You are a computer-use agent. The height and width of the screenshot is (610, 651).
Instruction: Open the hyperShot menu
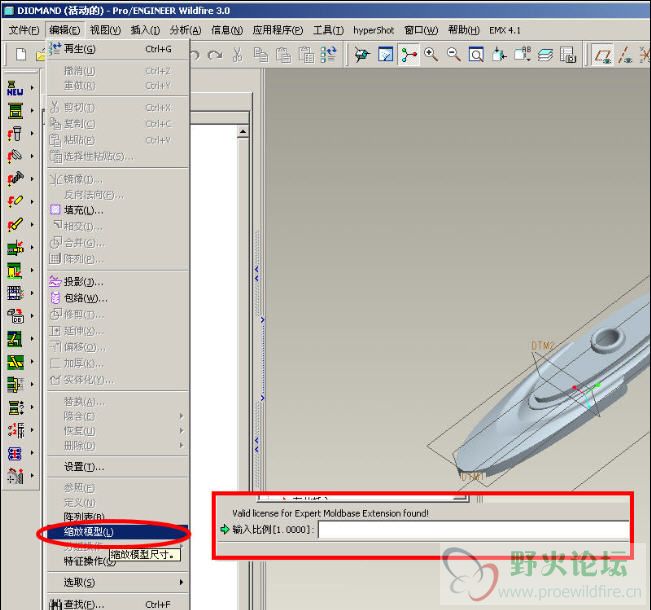[x=373, y=30]
